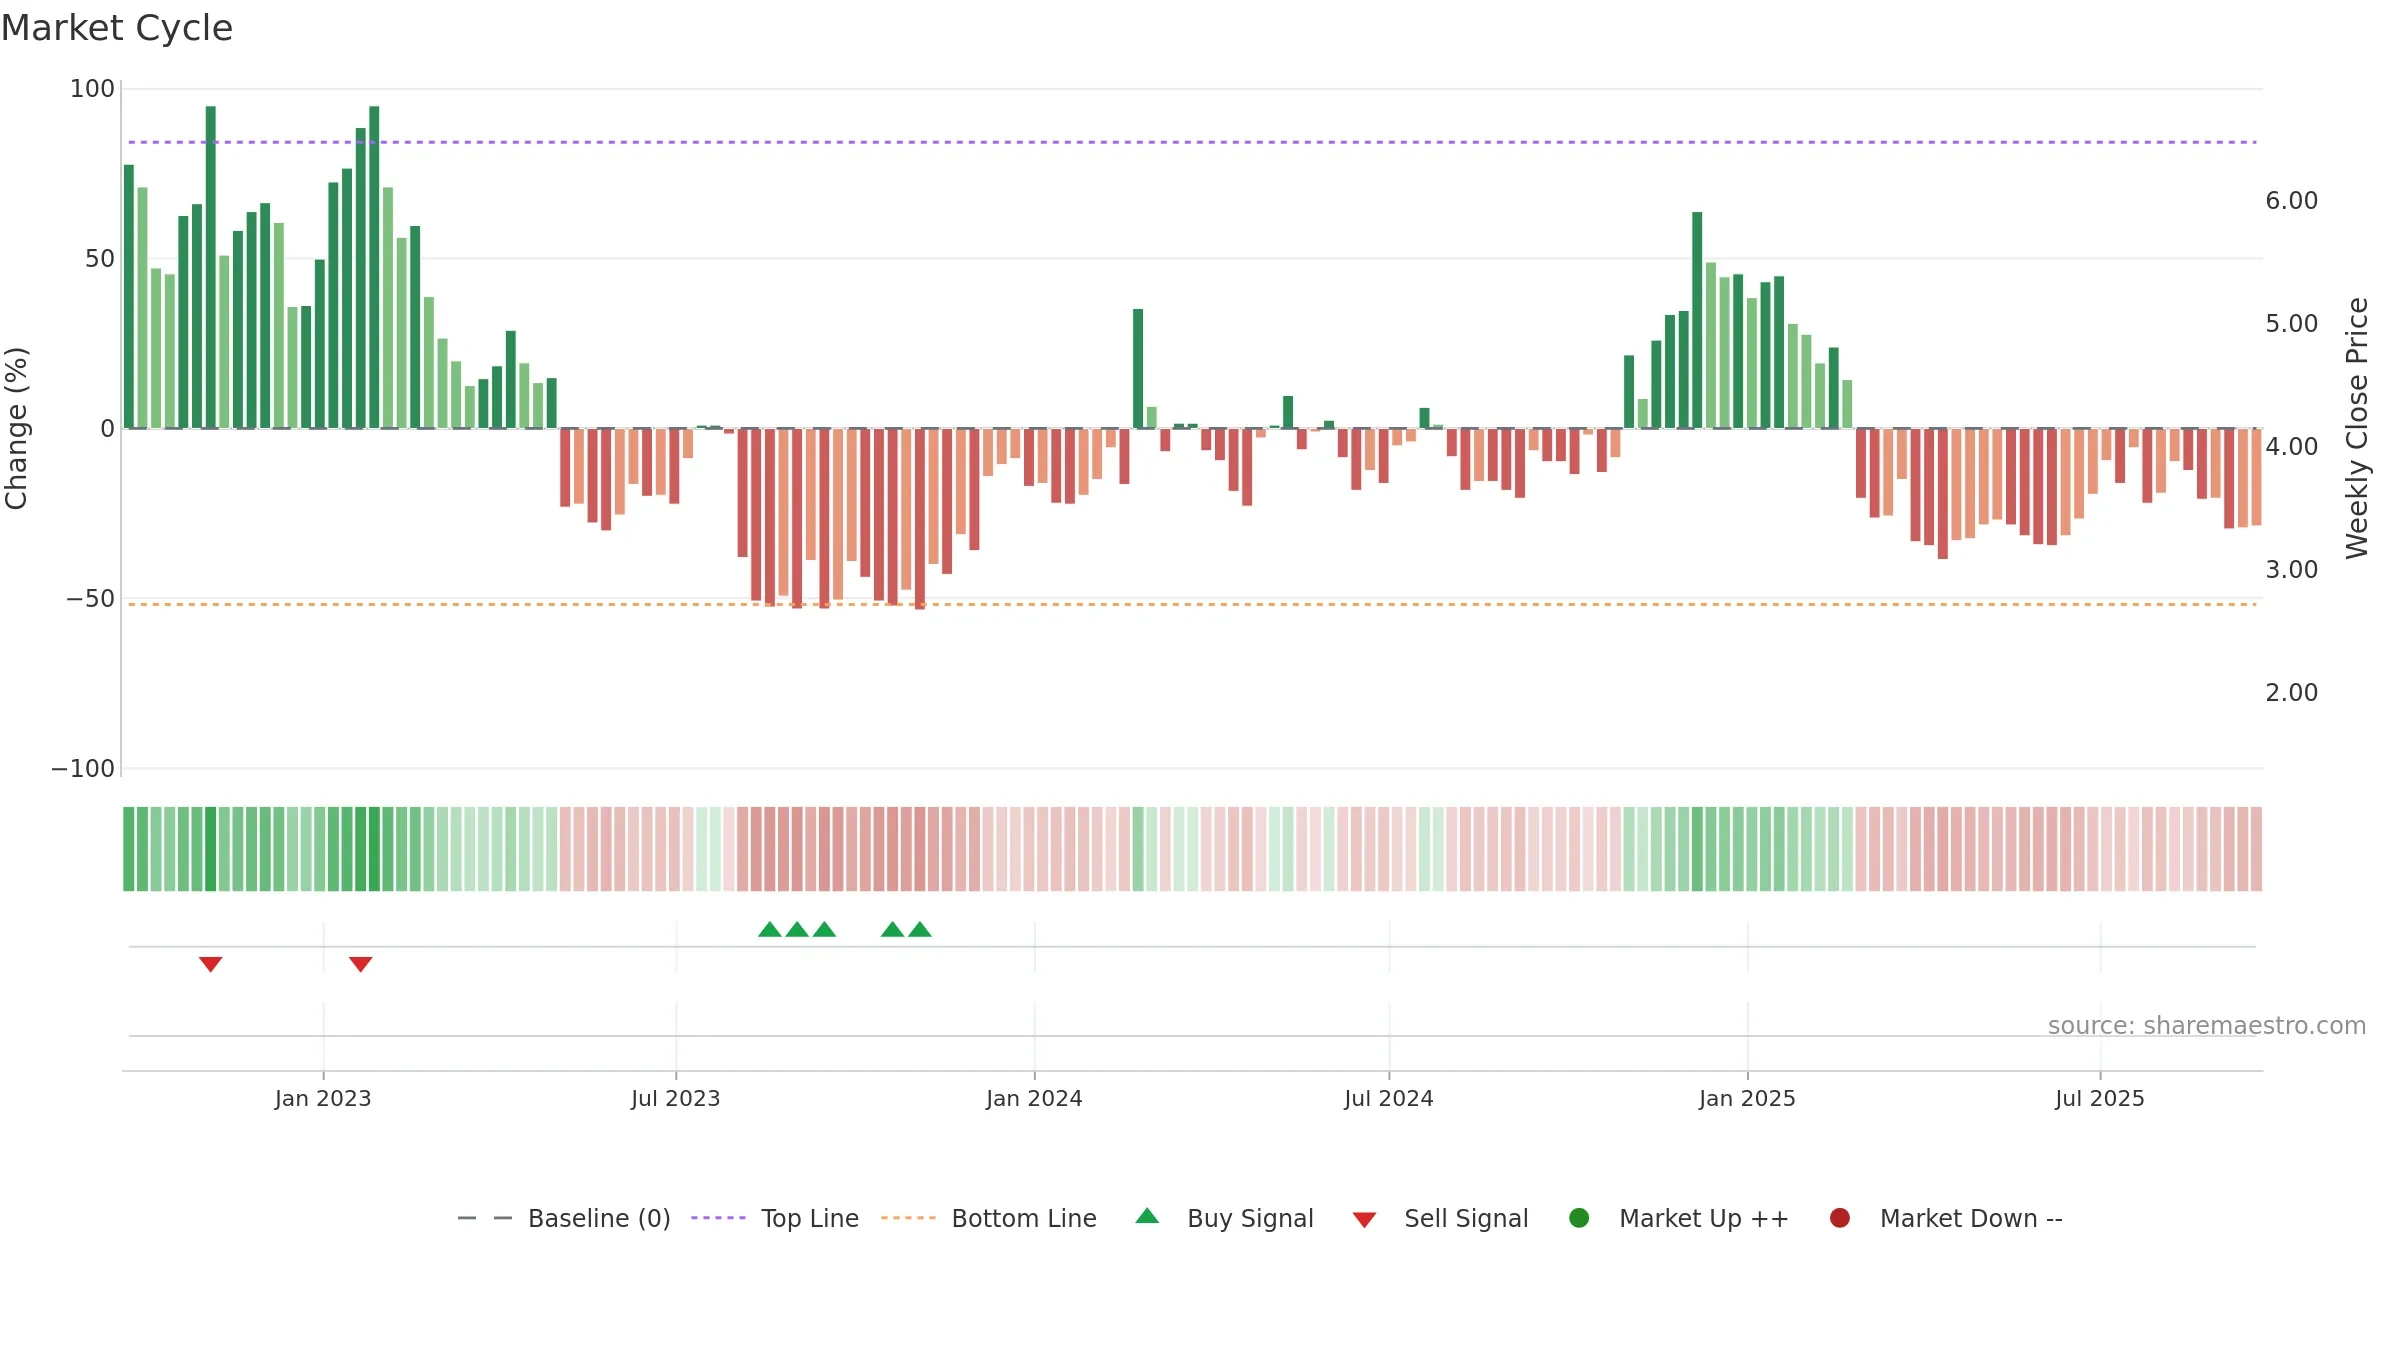Screen dimensions: 2400x1350
Task: Click the 2.00 Weekly Close Price tick
Action: [x=2291, y=693]
